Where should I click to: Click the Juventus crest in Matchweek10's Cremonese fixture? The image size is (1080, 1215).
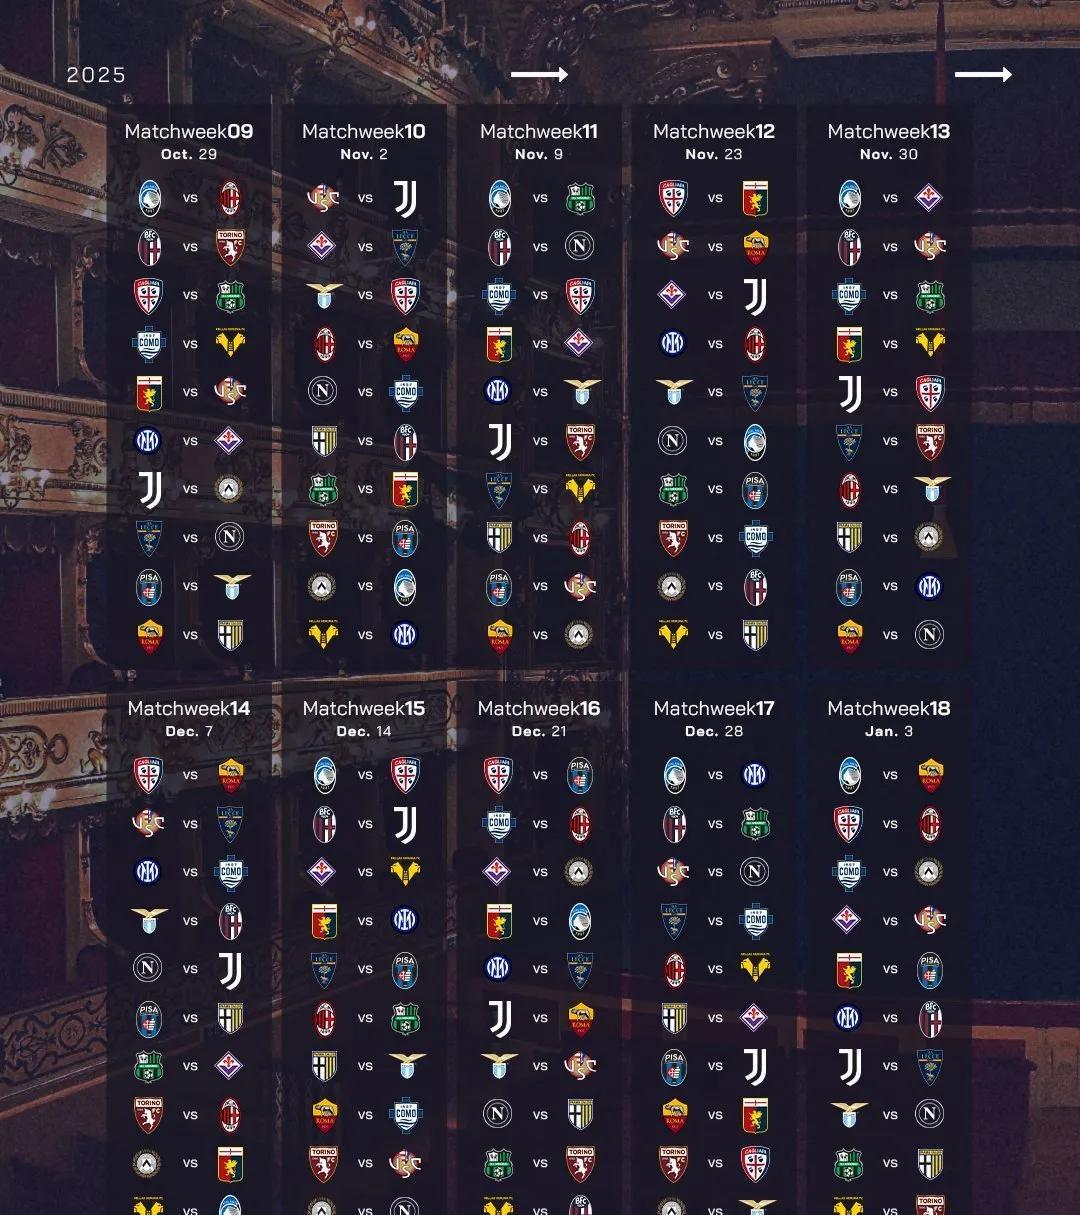click(x=405, y=198)
